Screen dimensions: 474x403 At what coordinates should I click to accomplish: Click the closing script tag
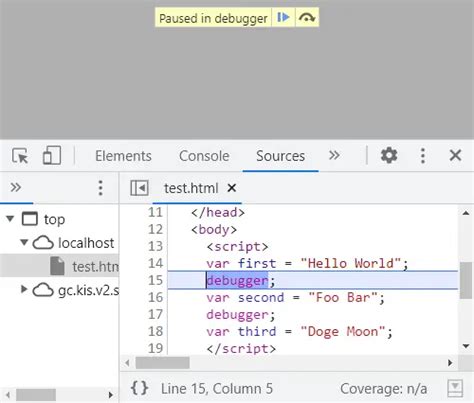[241, 349]
